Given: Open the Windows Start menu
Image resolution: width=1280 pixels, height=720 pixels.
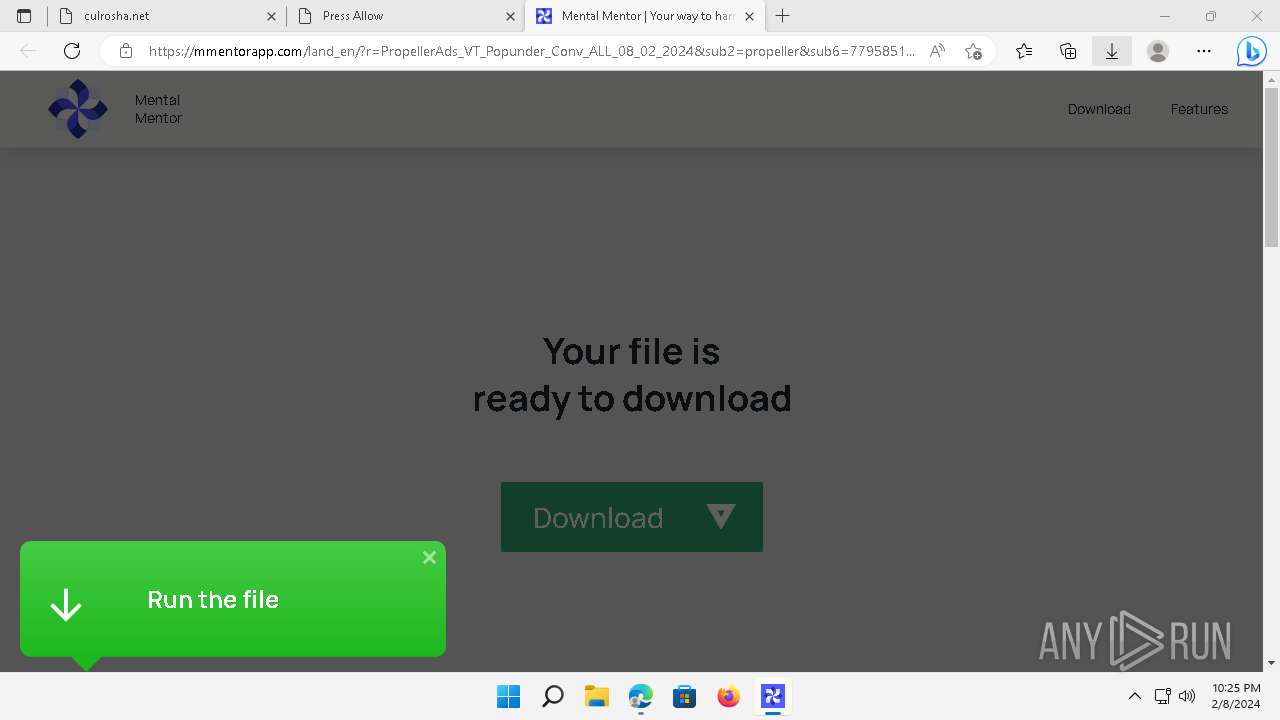Looking at the screenshot, I should tap(509, 696).
